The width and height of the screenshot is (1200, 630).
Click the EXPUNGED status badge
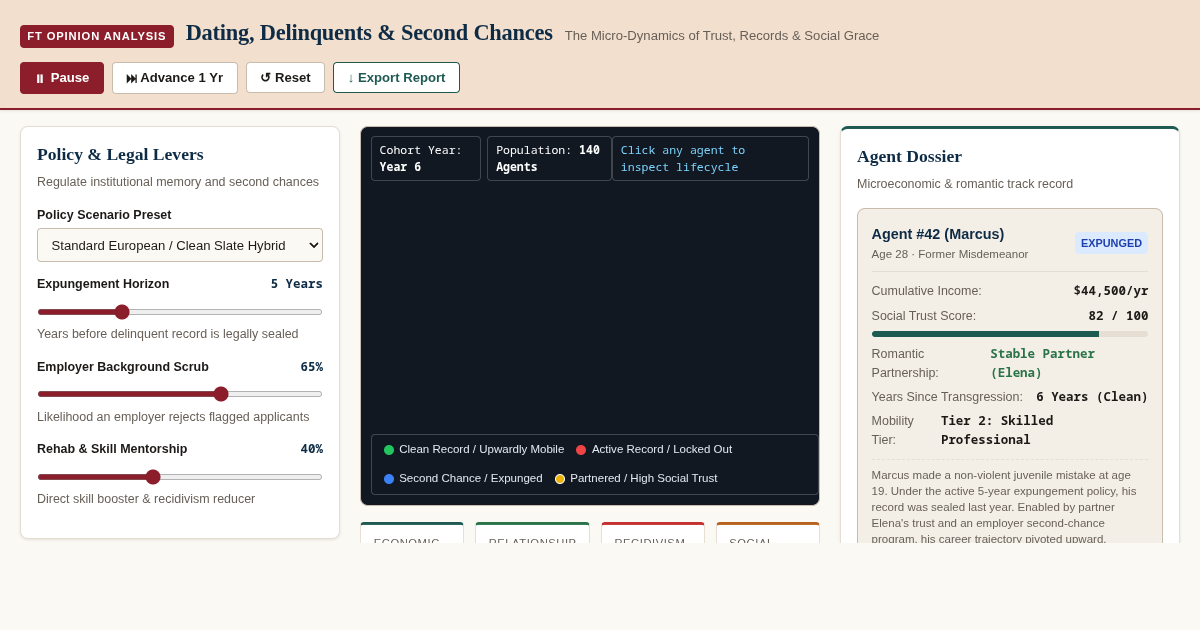click(1111, 243)
